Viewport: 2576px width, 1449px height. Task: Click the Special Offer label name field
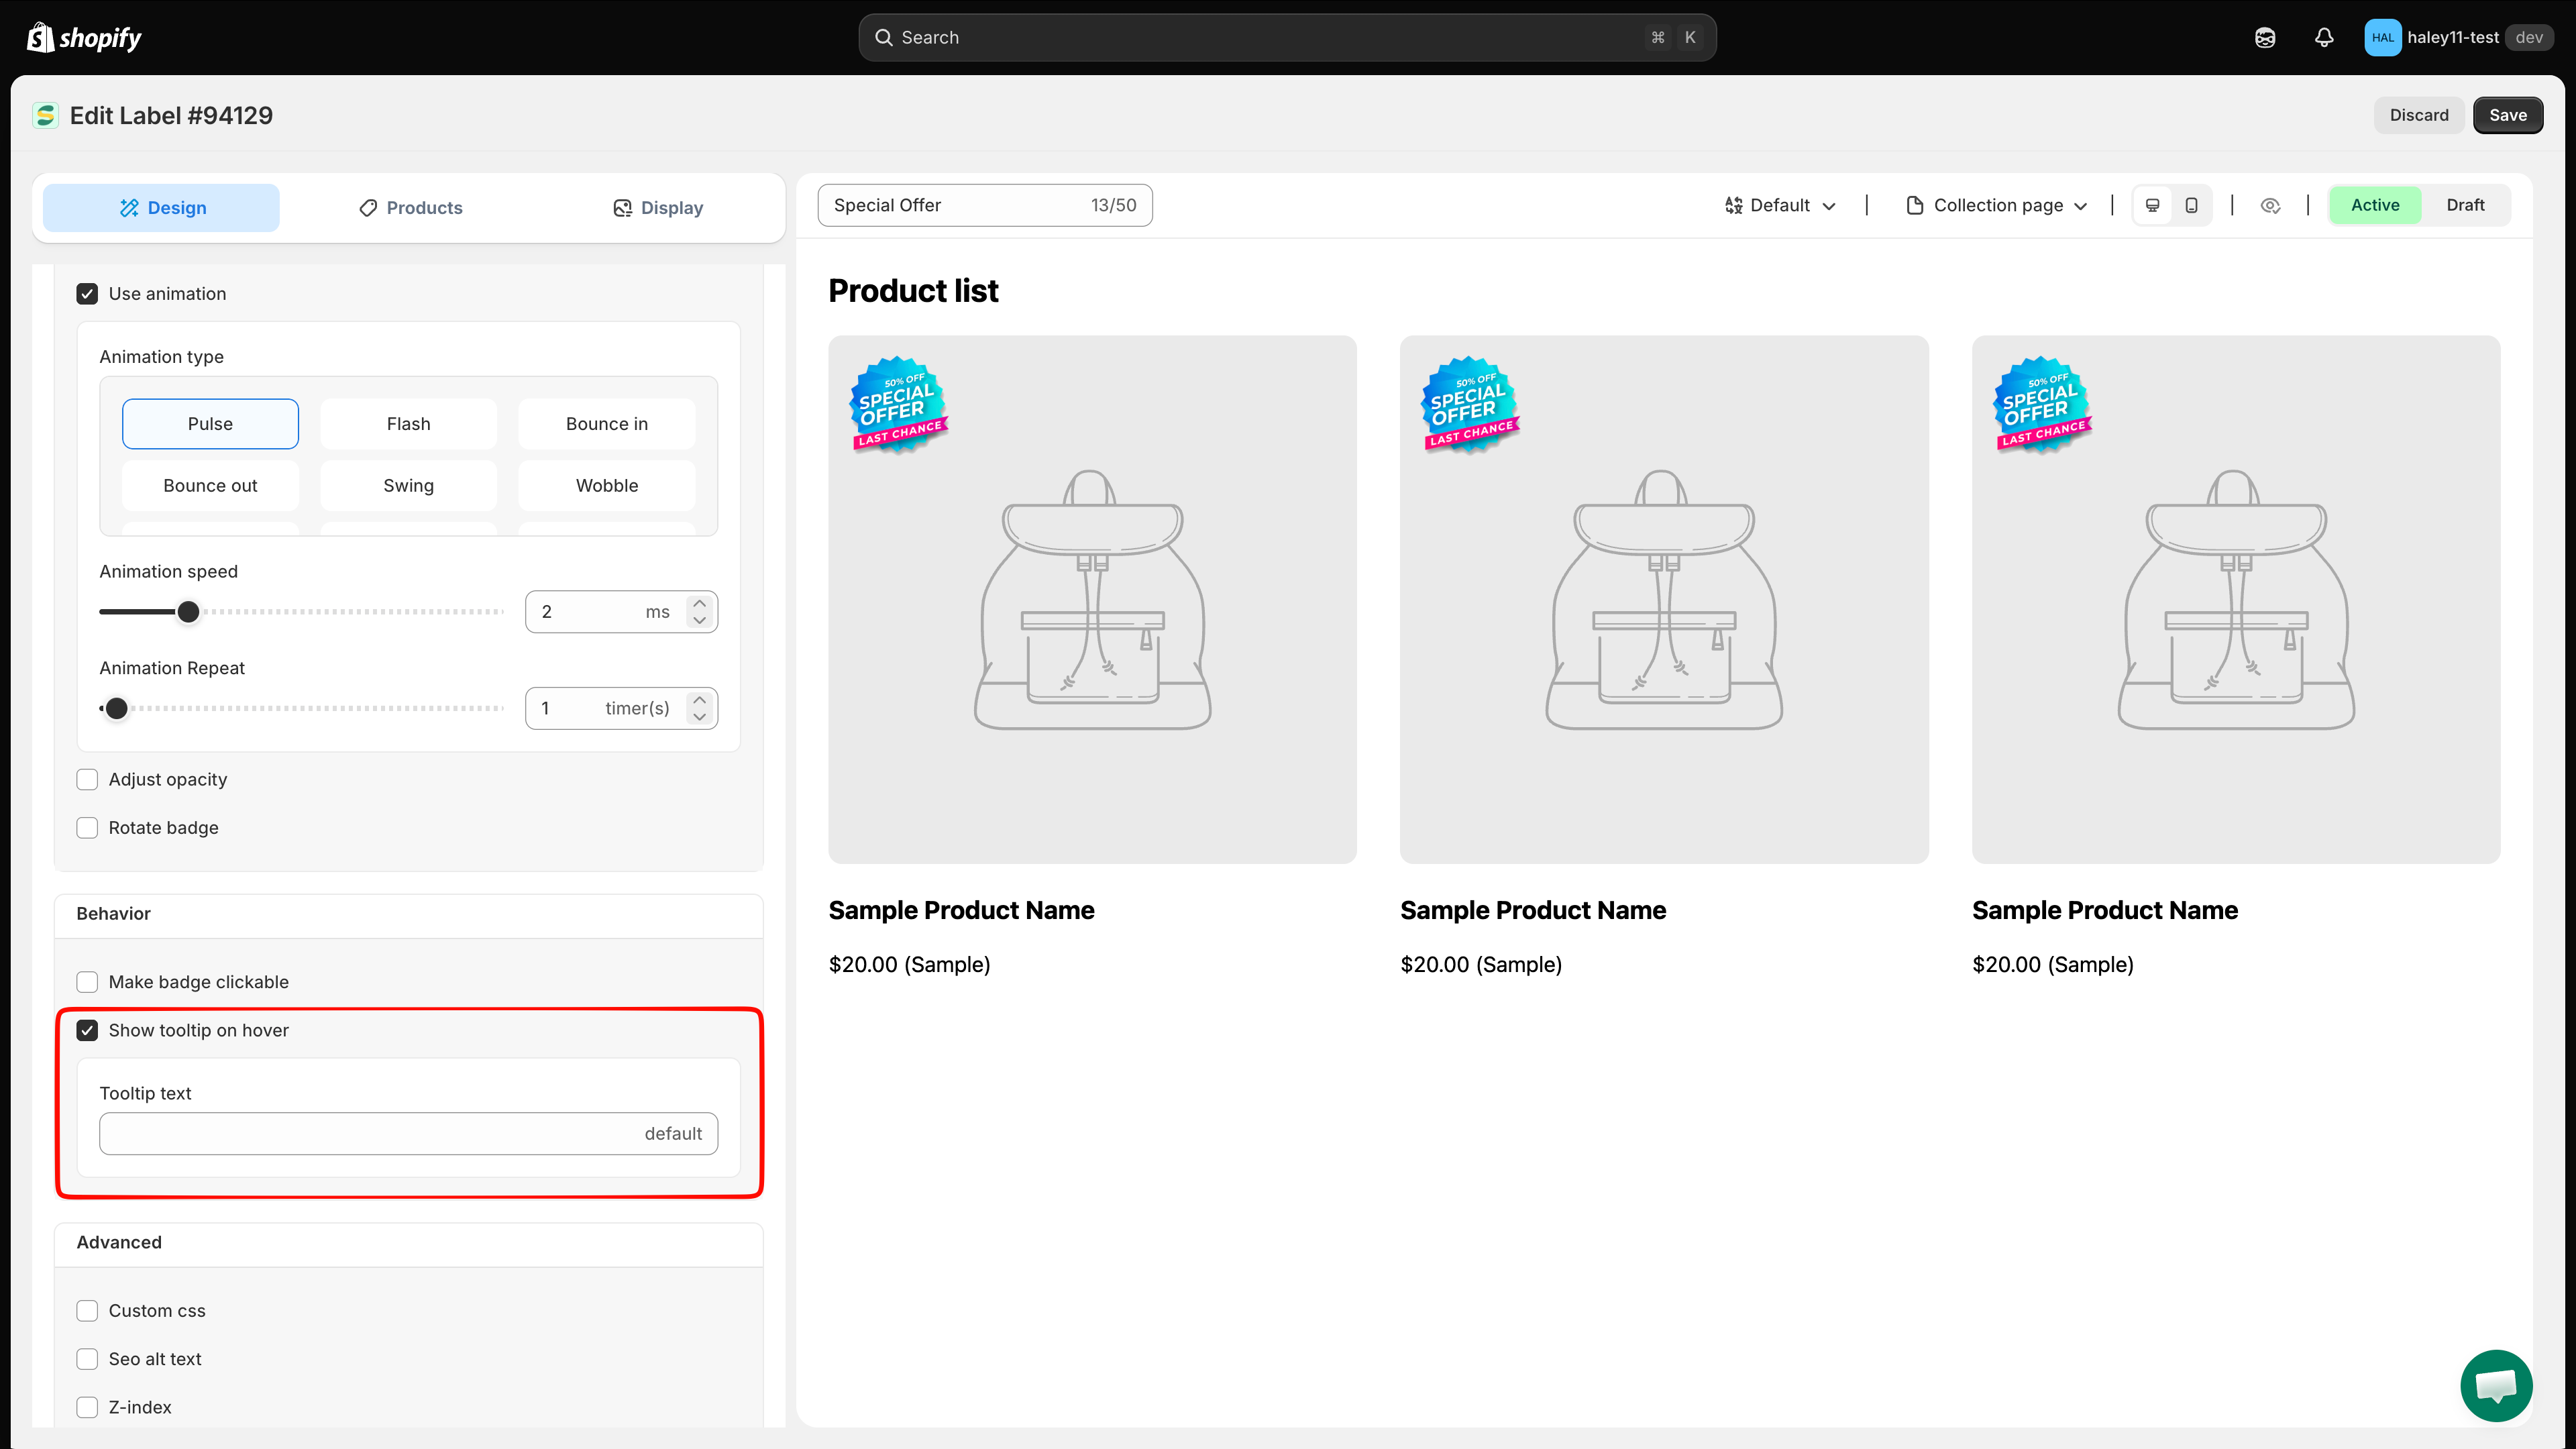pos(985,205)
